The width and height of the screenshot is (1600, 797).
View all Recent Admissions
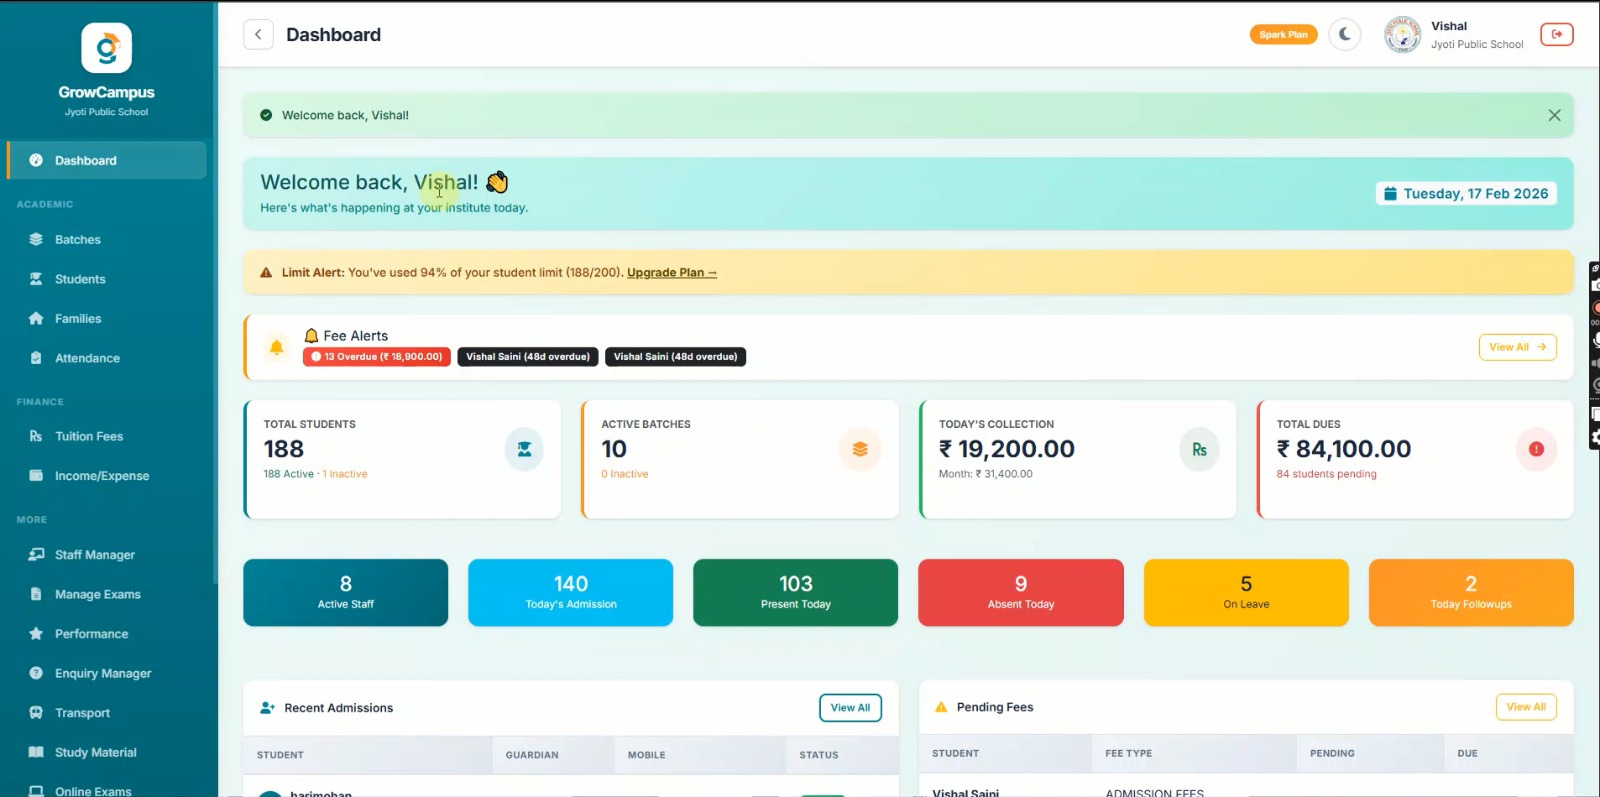(850, 708)
